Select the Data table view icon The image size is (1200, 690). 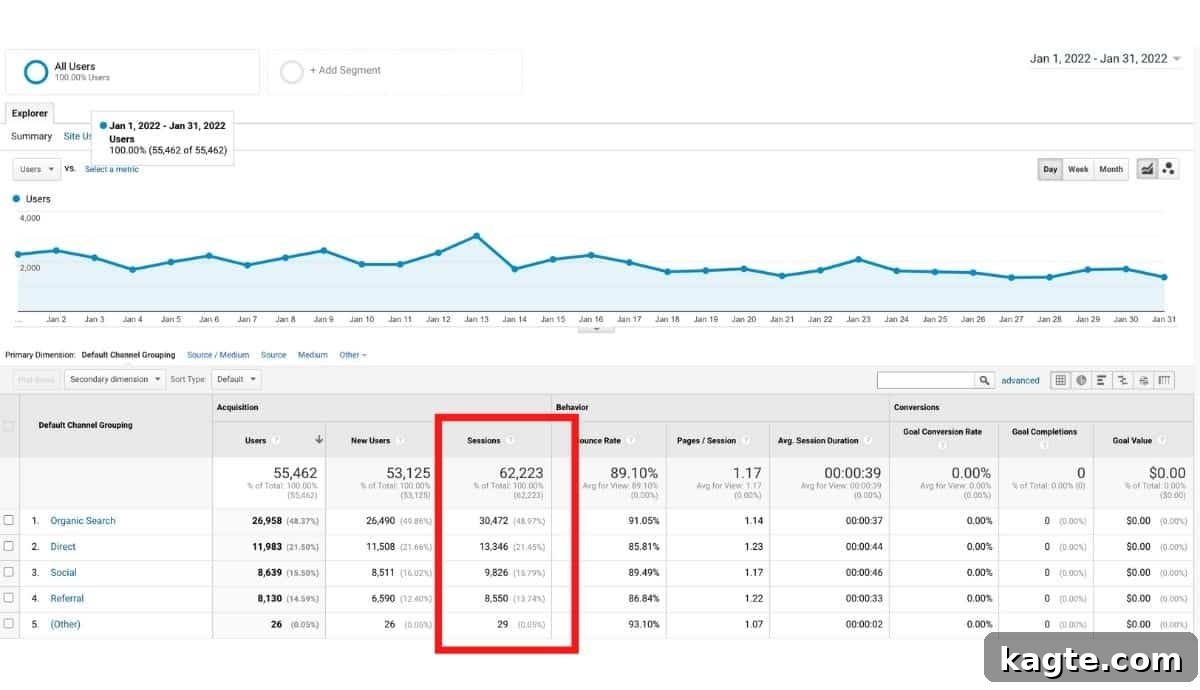point(1060,380)
